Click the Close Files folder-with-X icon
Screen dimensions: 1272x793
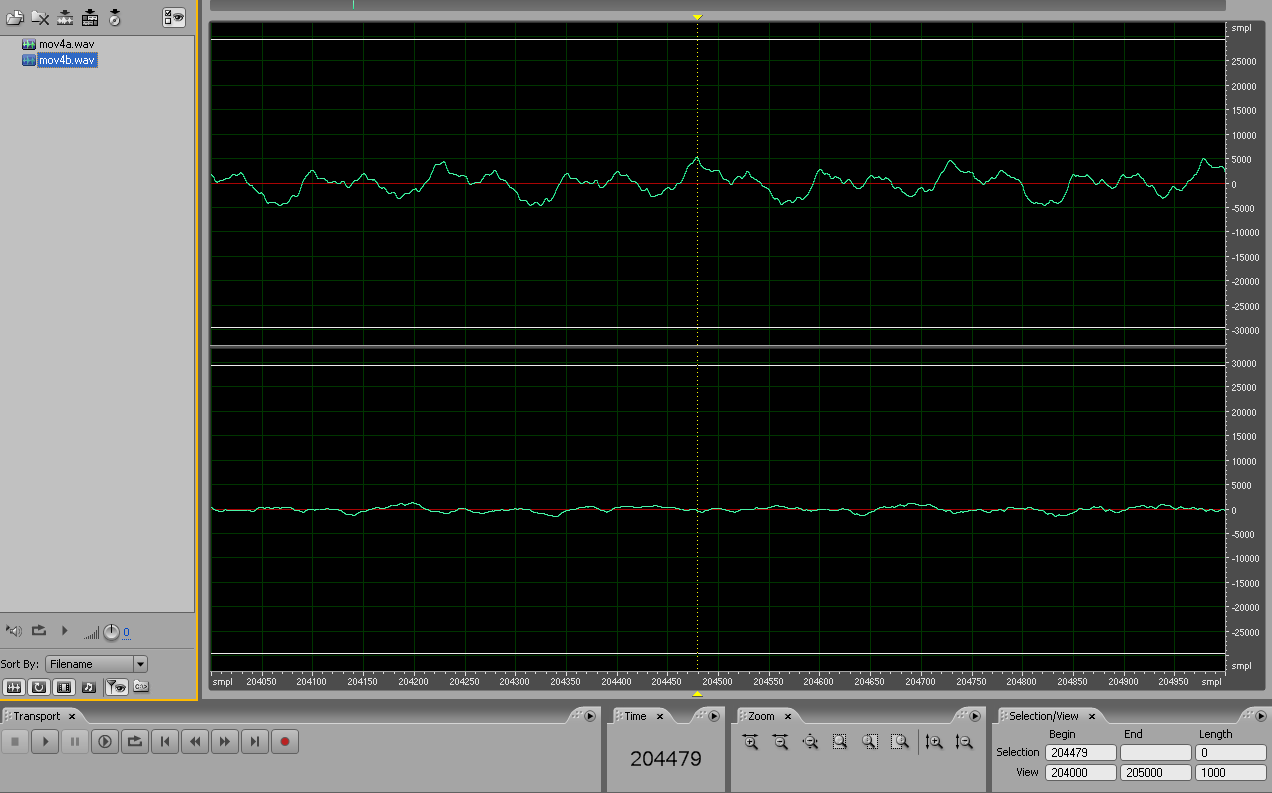[40, 17]
